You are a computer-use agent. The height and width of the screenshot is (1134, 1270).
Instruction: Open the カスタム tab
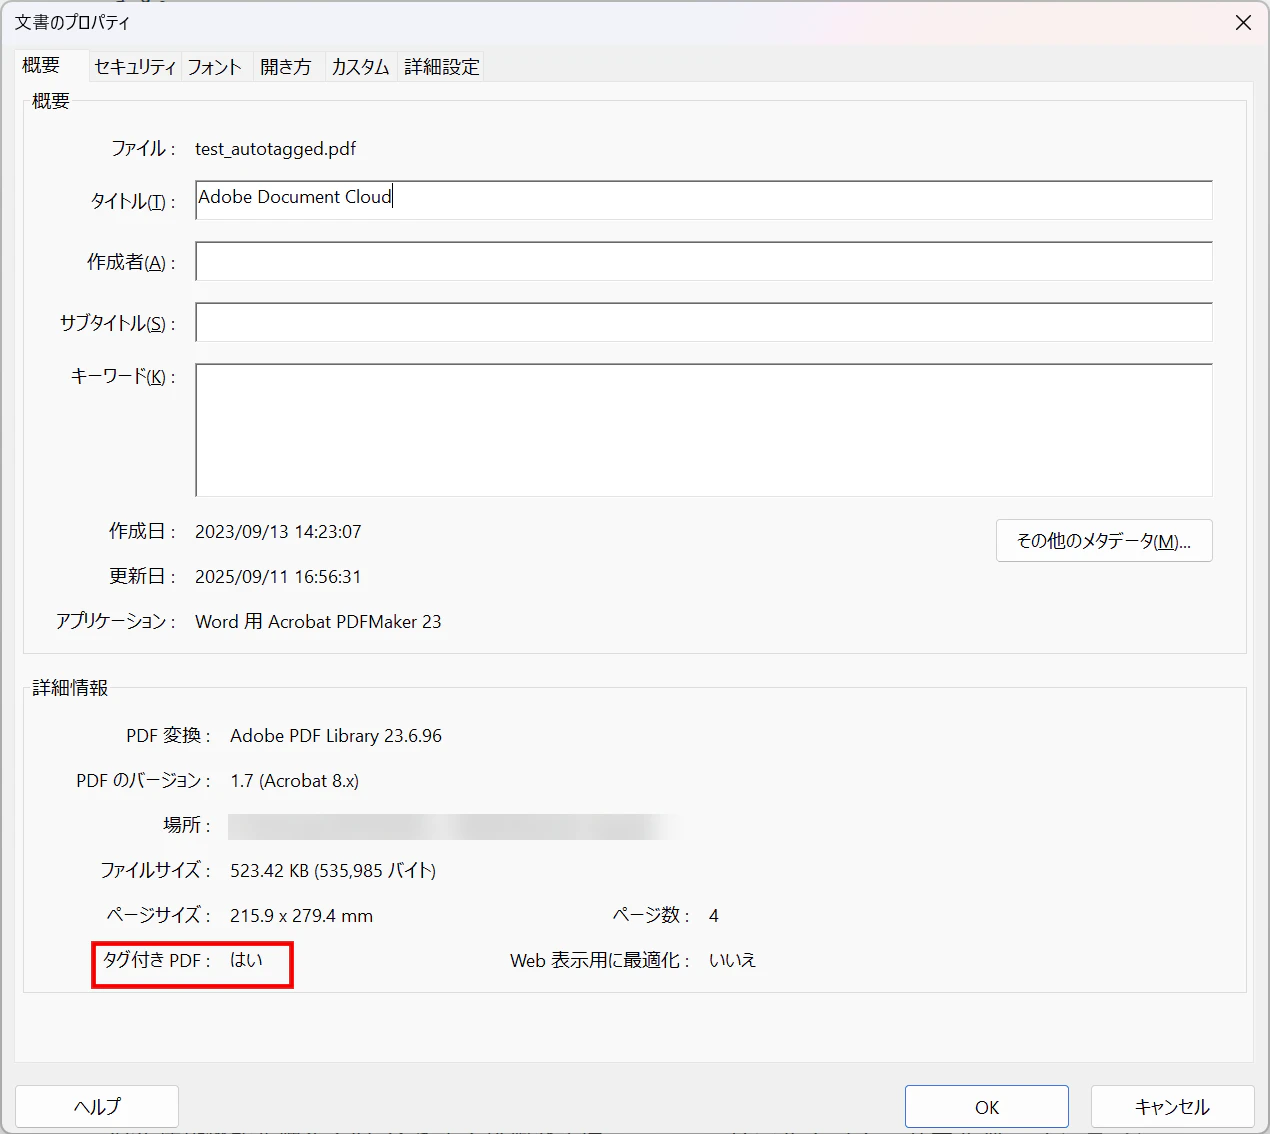pos(360,67)
